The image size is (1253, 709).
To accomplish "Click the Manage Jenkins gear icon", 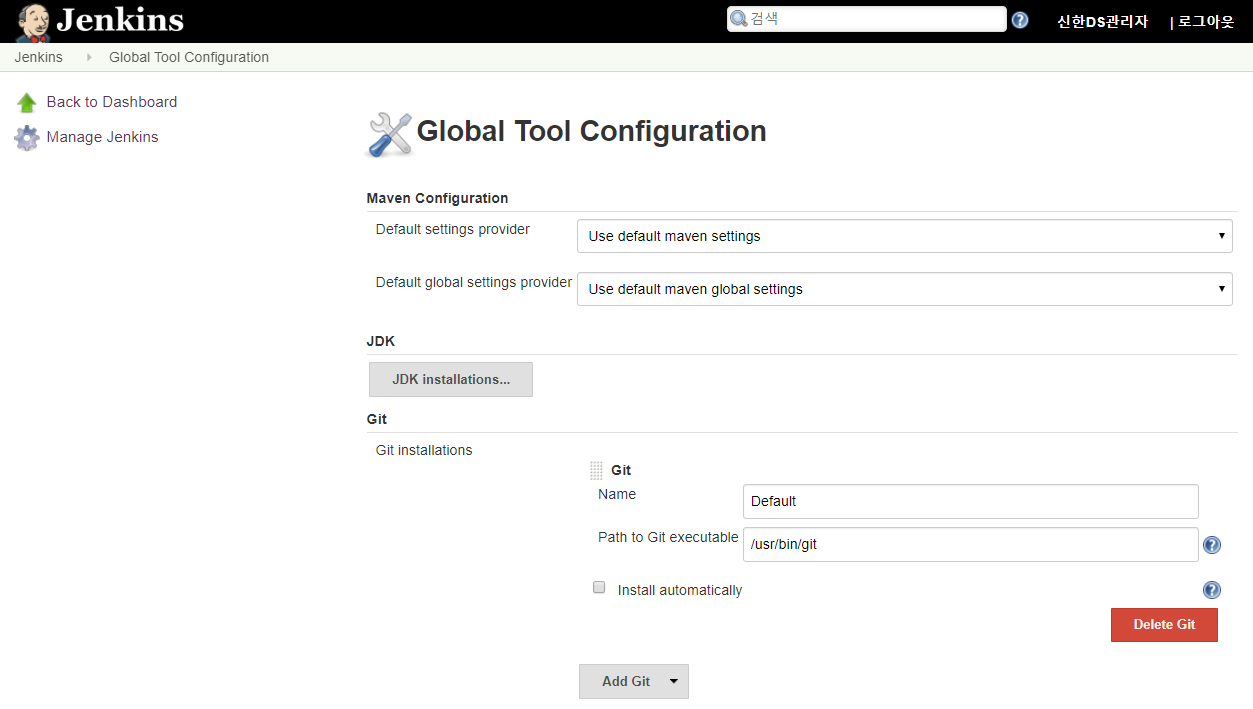I will point(27,138).
